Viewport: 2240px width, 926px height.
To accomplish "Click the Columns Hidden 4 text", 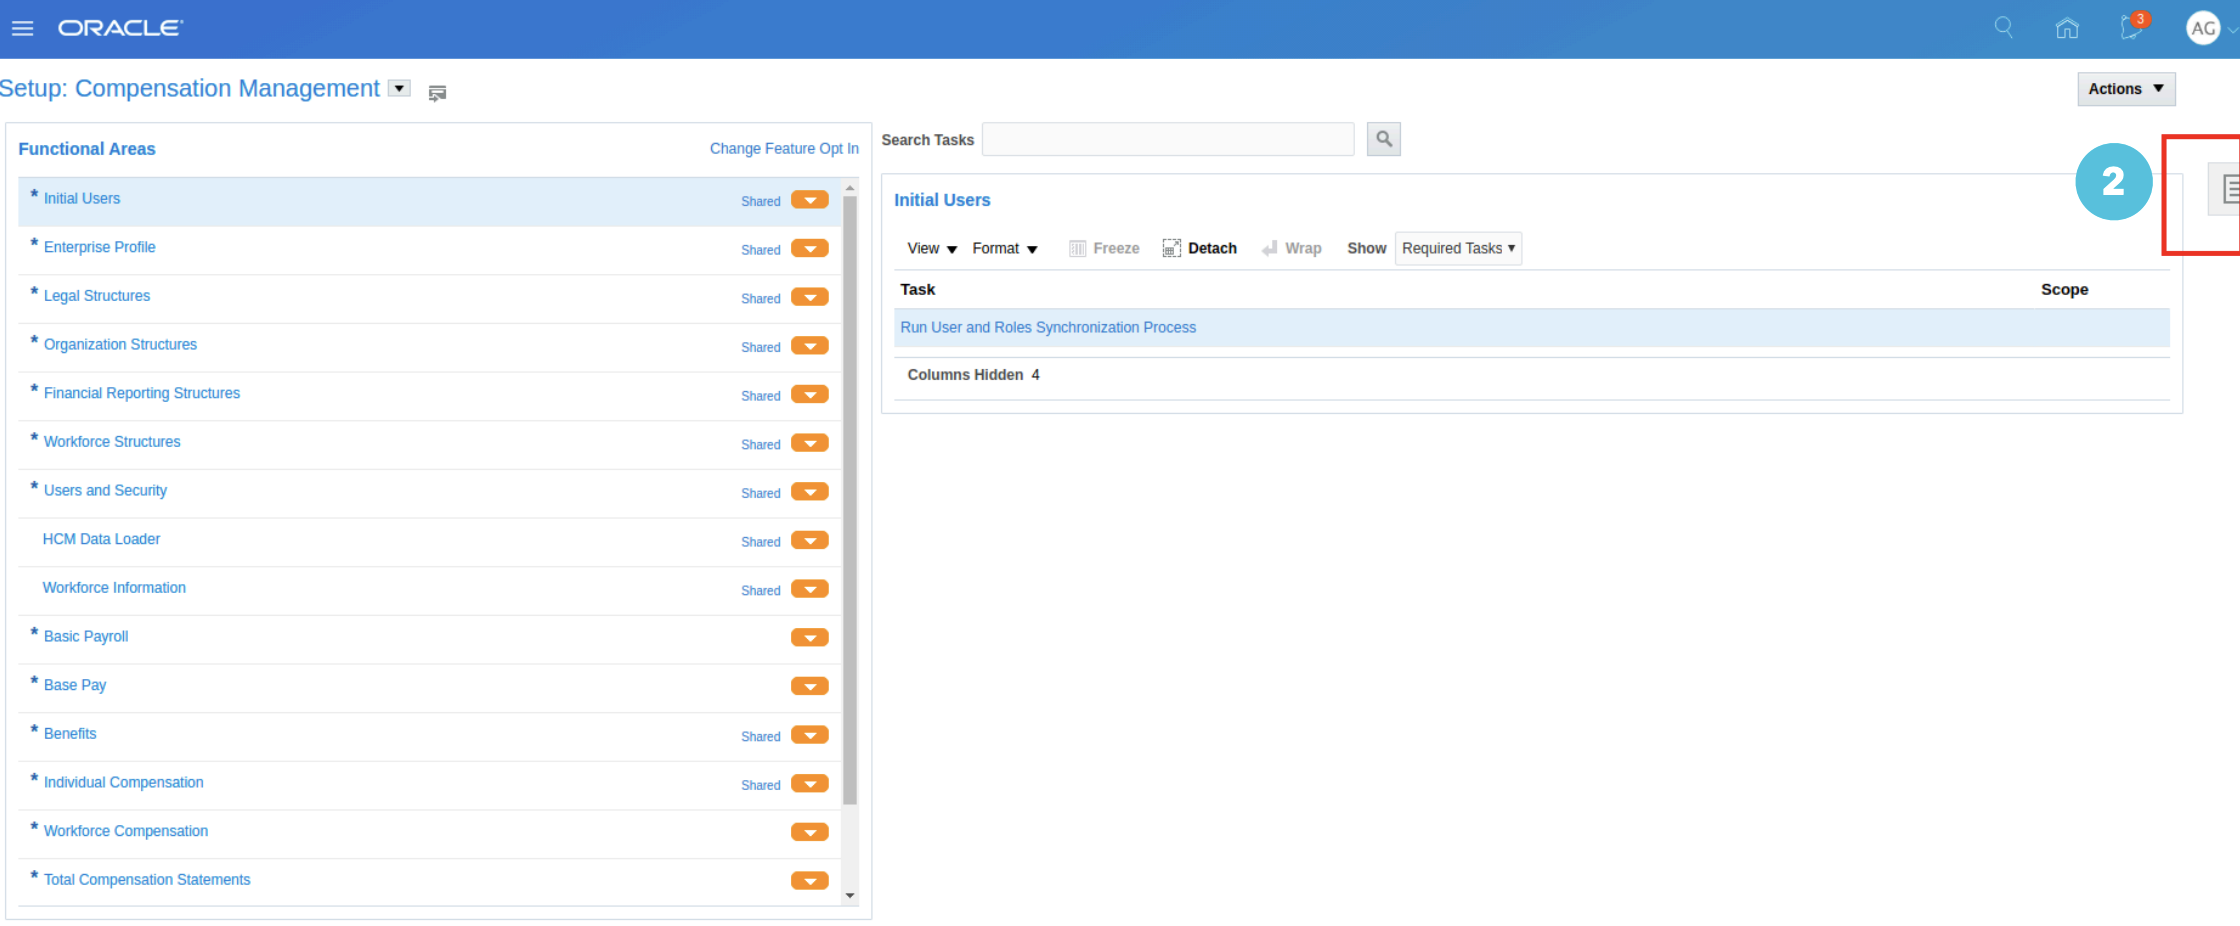I will point(973,374).
